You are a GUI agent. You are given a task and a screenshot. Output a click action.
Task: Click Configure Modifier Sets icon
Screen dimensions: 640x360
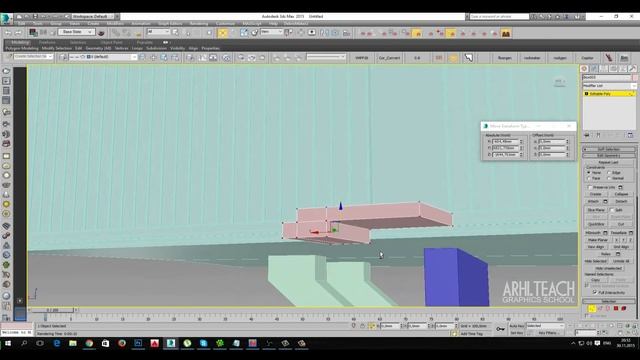point(630,135)
